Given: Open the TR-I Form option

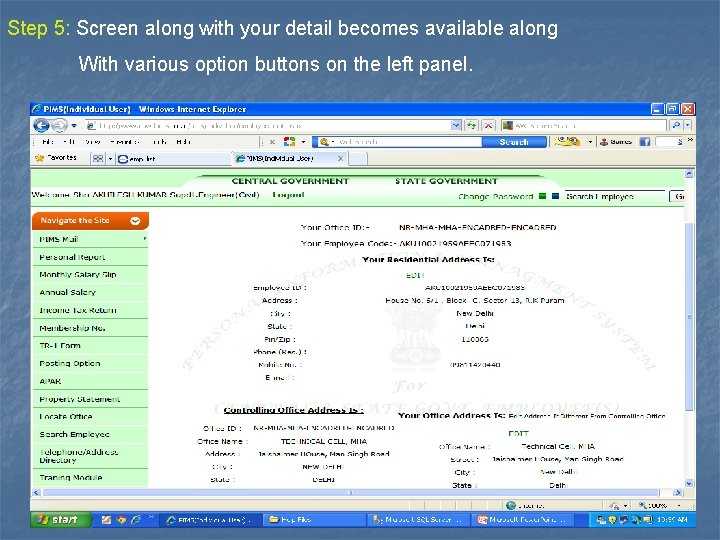Looking at the screenshot, I should pos(90,346).
